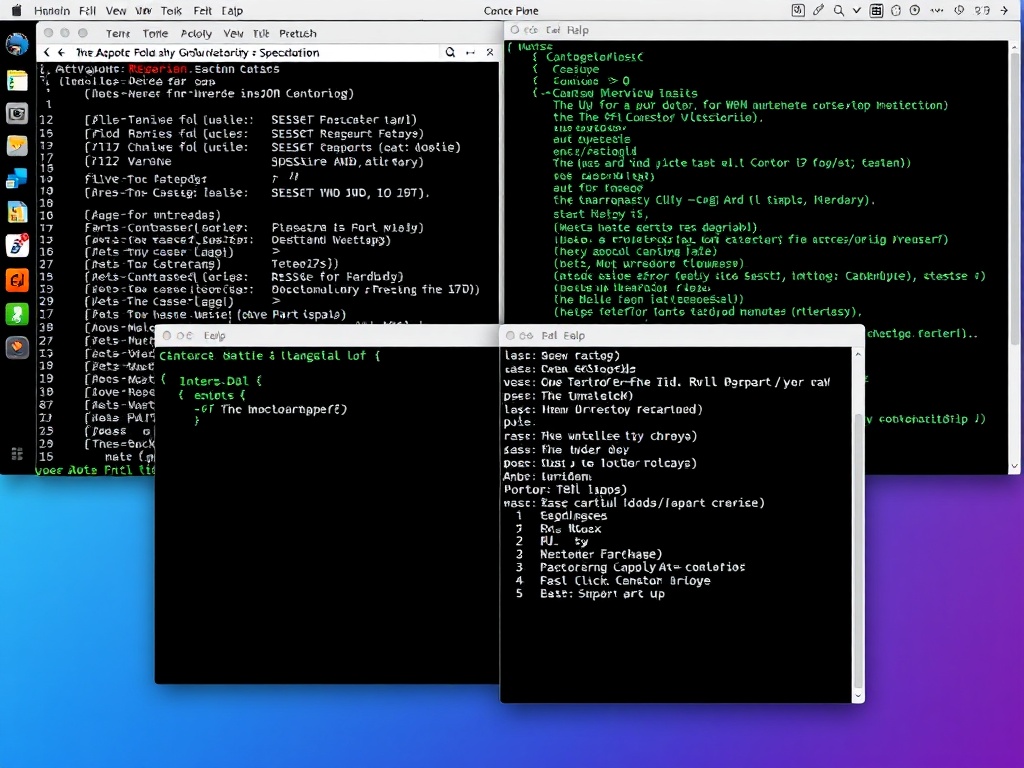Open the ellipsis dropdown in the status area

[936, 10]
